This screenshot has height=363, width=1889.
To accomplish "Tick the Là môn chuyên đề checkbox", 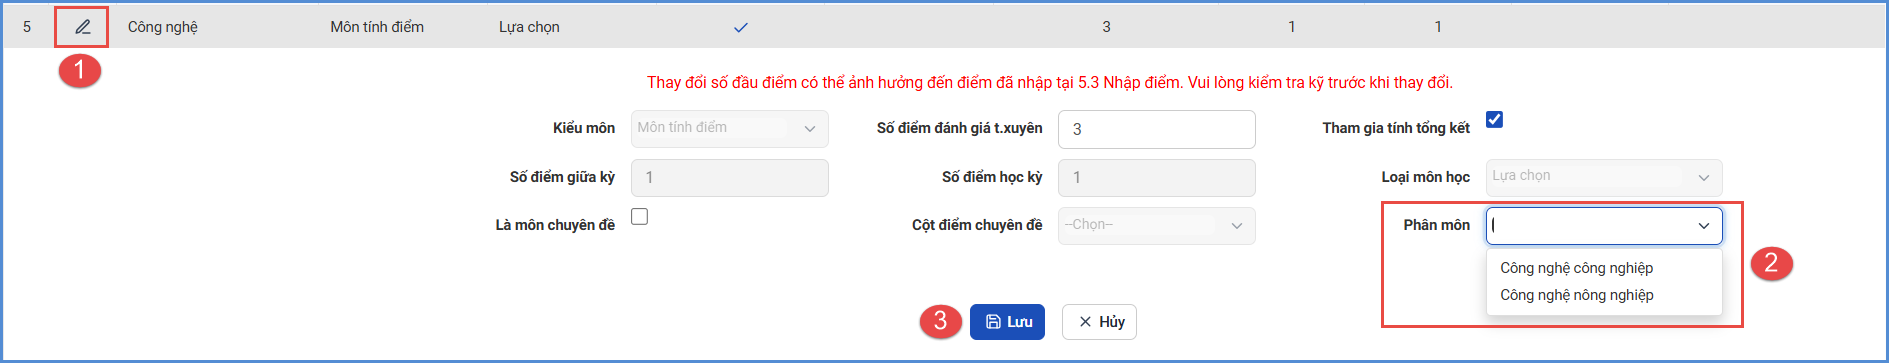I will point(640,216).
